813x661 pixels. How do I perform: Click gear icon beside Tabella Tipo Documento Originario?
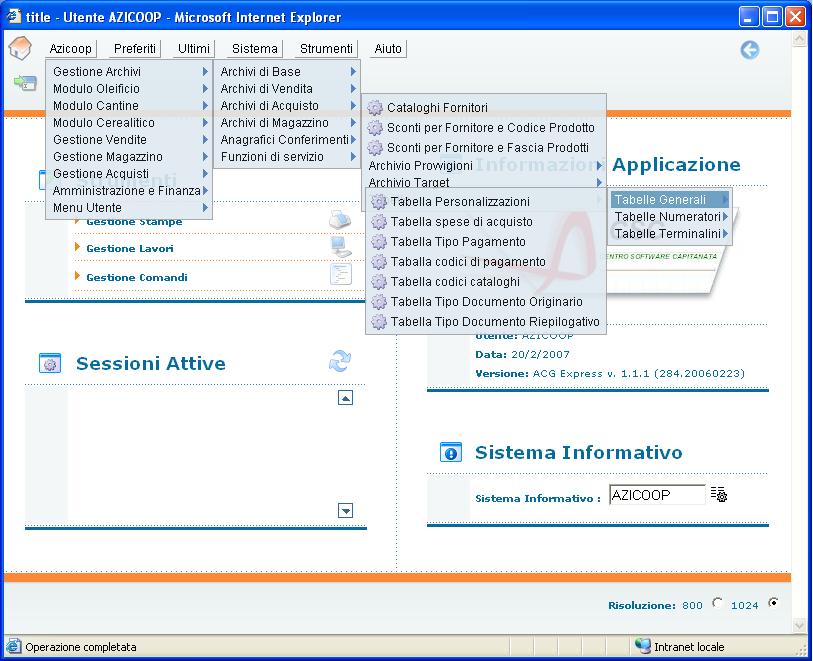(379, 302)
